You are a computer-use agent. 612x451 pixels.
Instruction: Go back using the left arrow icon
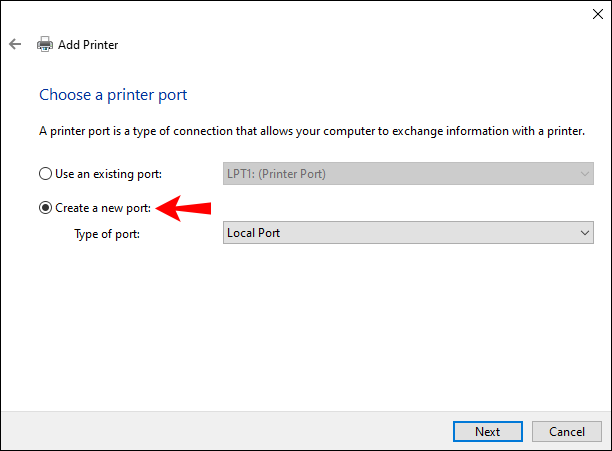15,44
